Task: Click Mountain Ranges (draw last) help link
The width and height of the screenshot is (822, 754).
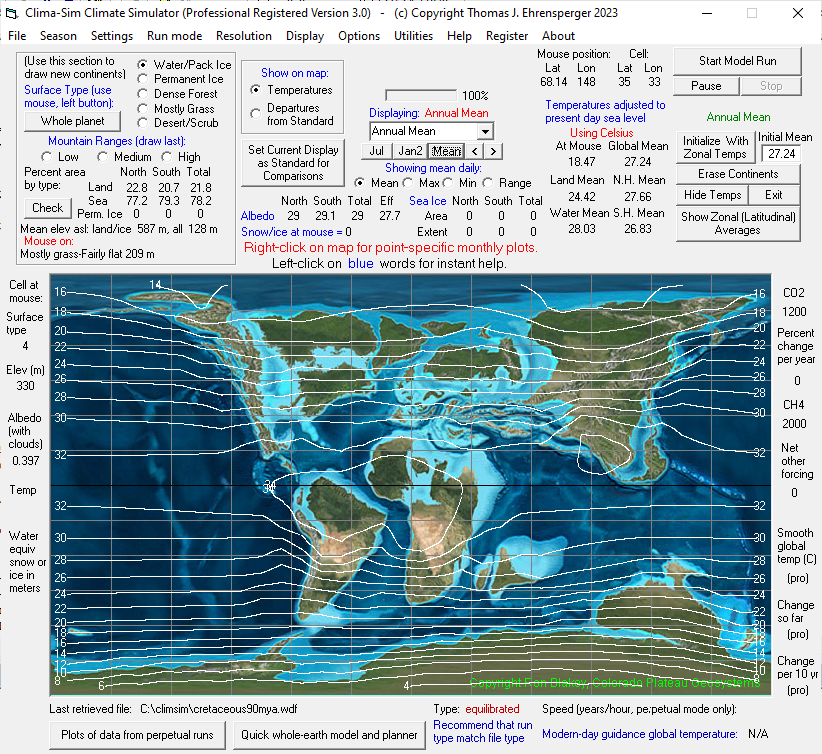Action: (x=116, y=141)
